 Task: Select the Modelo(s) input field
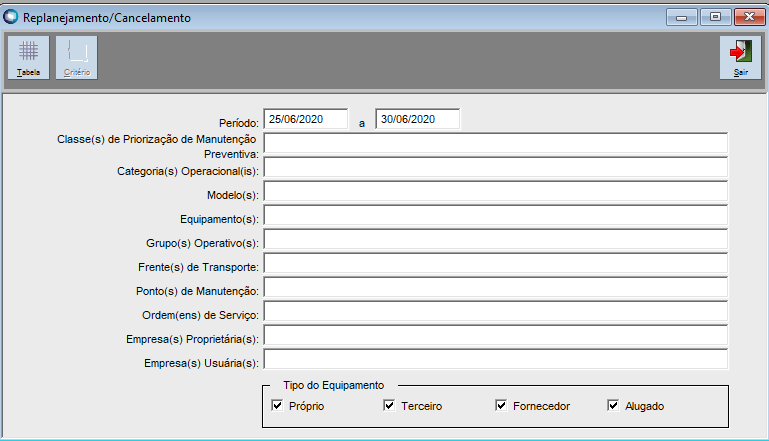coord(495,192)
